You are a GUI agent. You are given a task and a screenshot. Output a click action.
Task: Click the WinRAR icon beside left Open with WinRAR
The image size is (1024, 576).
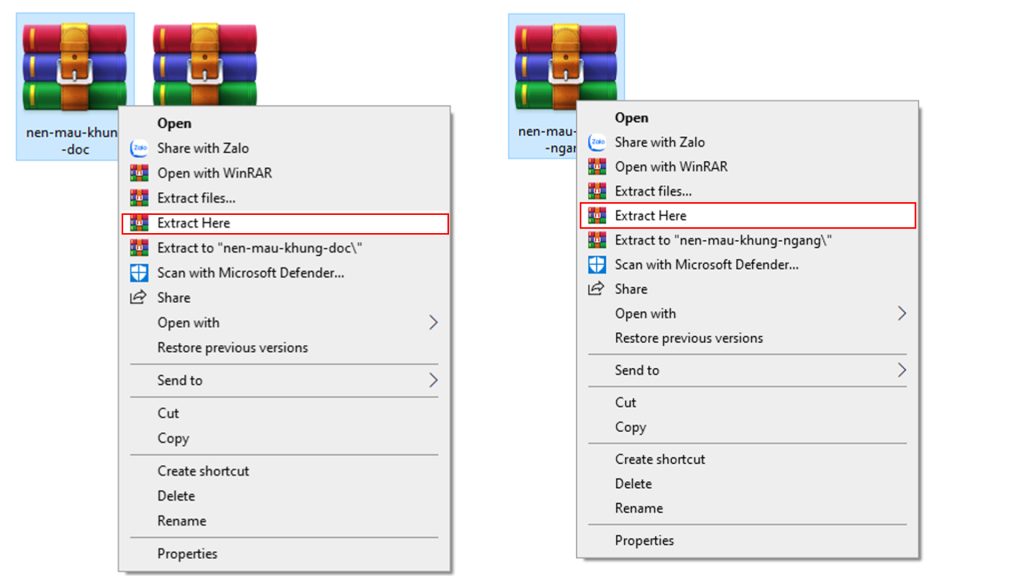click(139, 173)
